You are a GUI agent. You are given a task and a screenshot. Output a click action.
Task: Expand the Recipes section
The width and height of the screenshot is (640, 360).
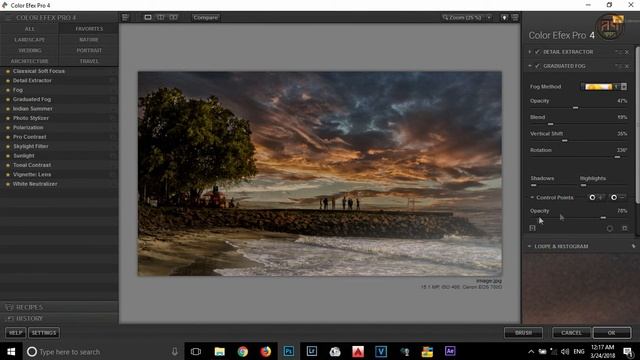(59, 307)
